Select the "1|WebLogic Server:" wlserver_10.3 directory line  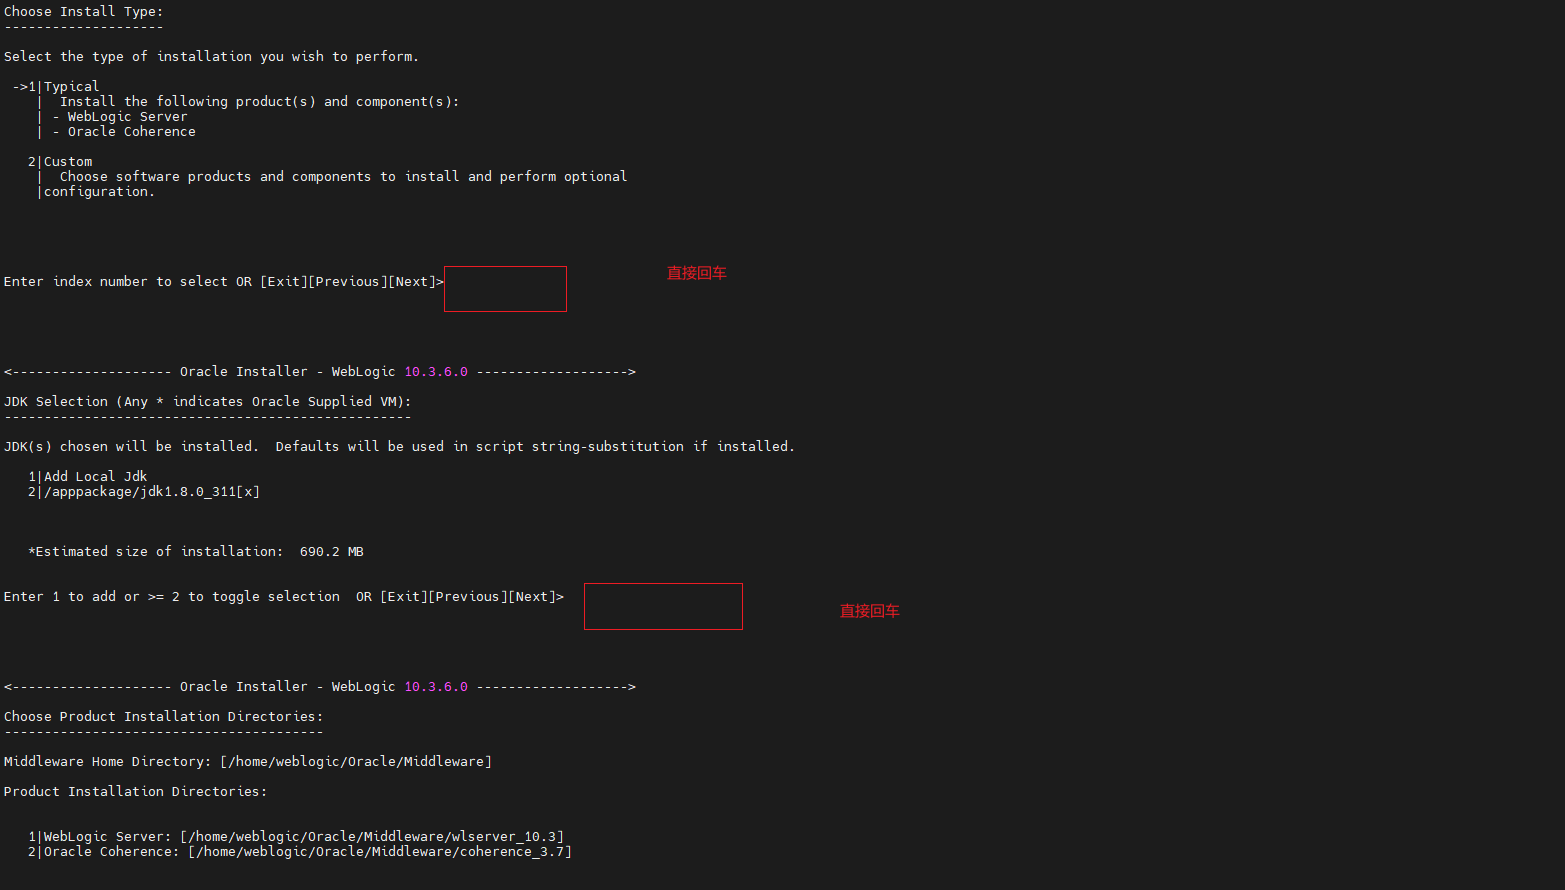pyautogui.click(x=296, y=837)
